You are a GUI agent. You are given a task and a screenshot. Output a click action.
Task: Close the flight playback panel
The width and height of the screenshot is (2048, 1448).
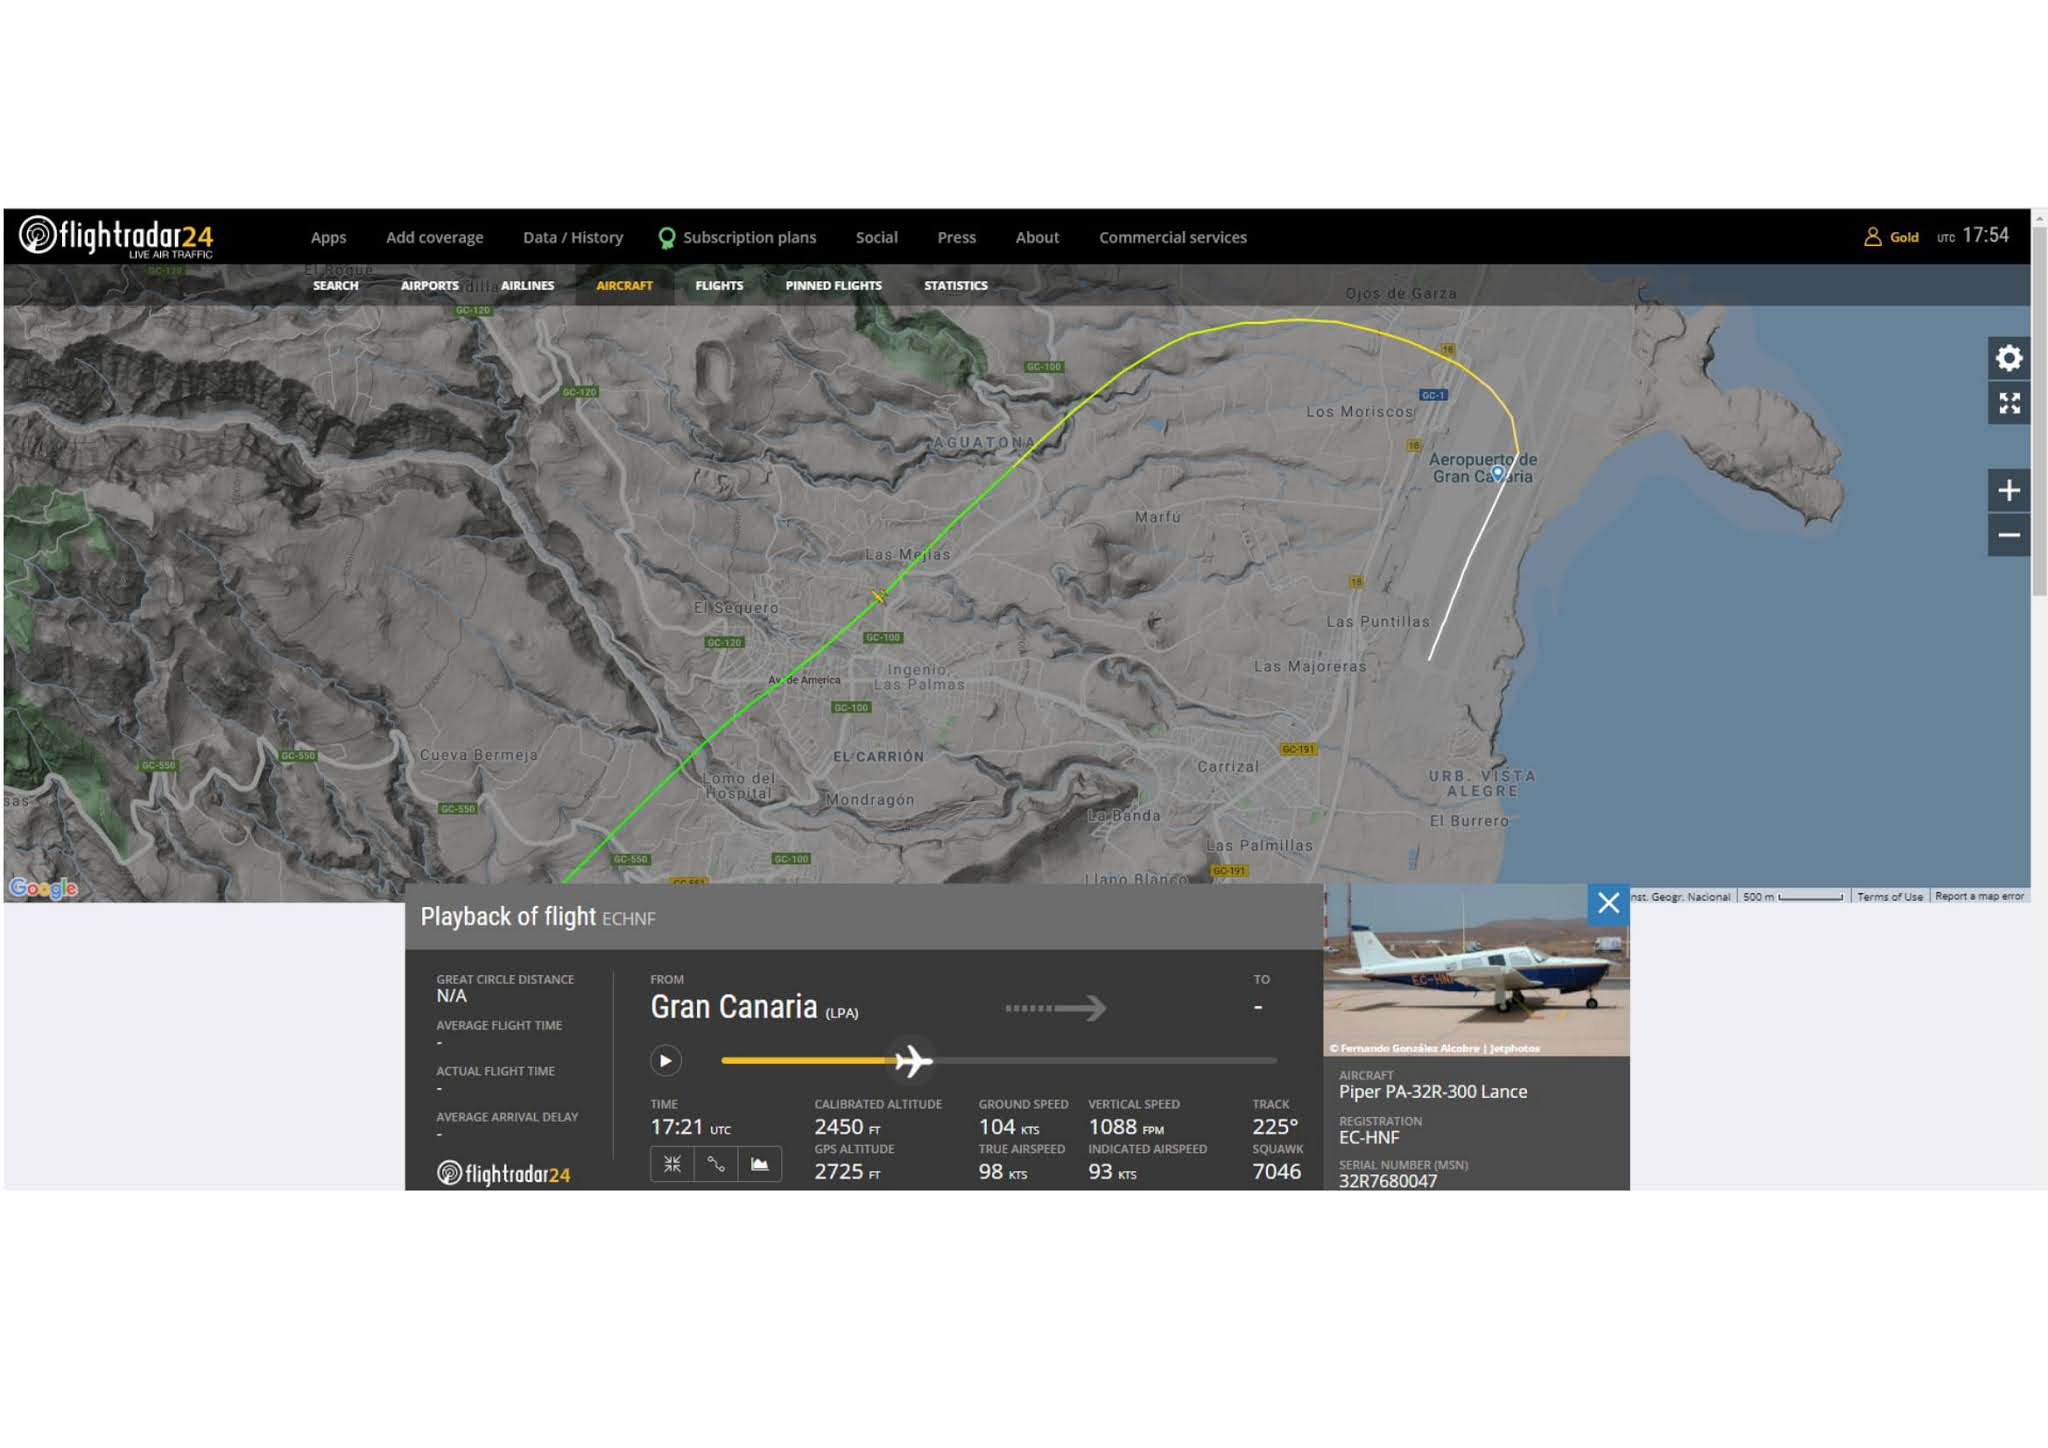tap(1608, 903)
